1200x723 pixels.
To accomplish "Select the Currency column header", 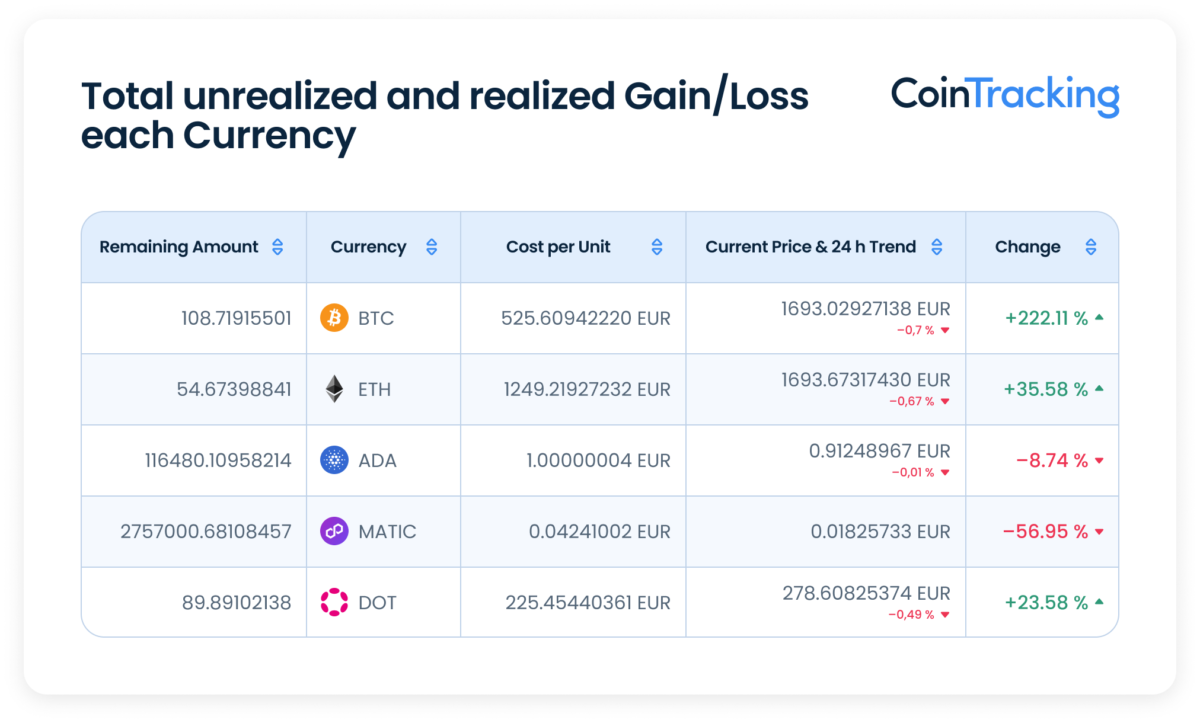I will [x=368, y=246].
